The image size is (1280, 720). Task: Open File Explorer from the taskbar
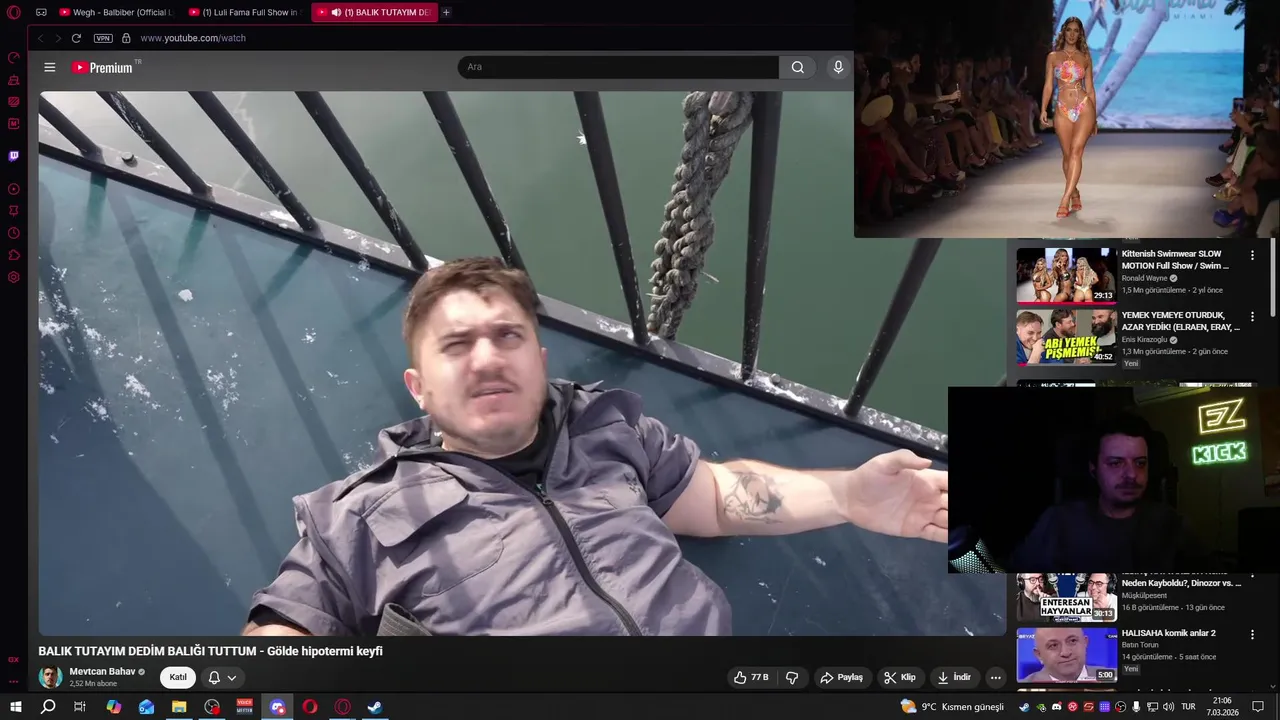pos(179,707)
